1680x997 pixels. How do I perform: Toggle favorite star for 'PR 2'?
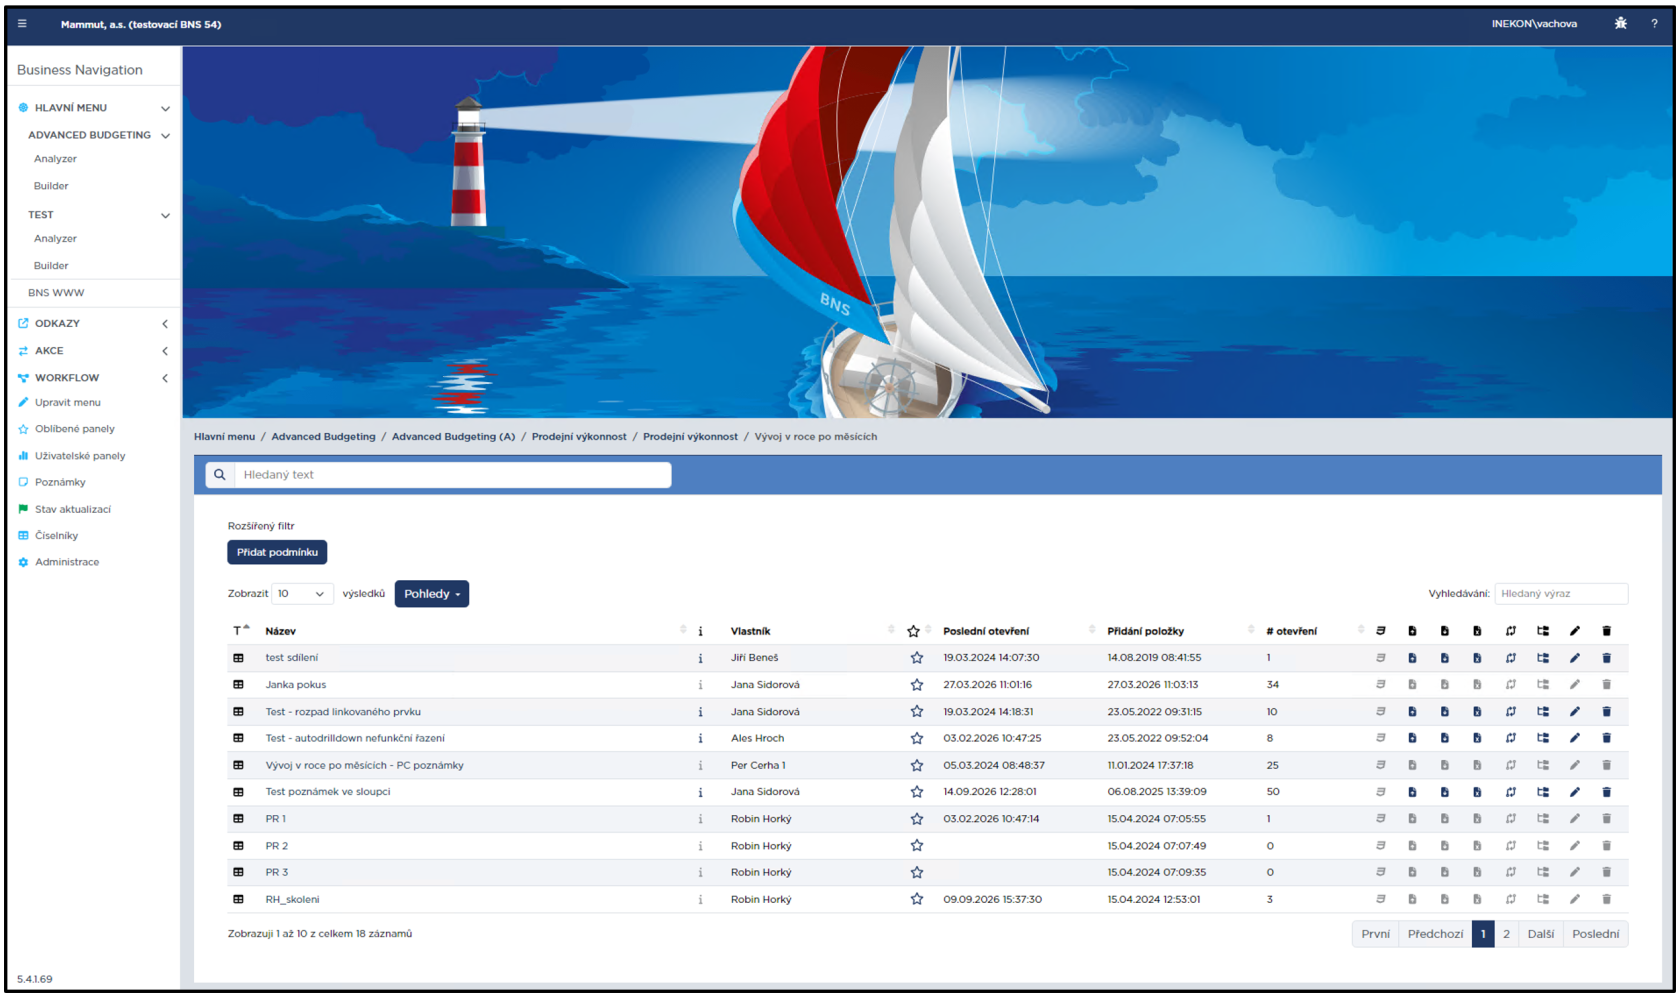pyautogui.click(x=916, y=846)
